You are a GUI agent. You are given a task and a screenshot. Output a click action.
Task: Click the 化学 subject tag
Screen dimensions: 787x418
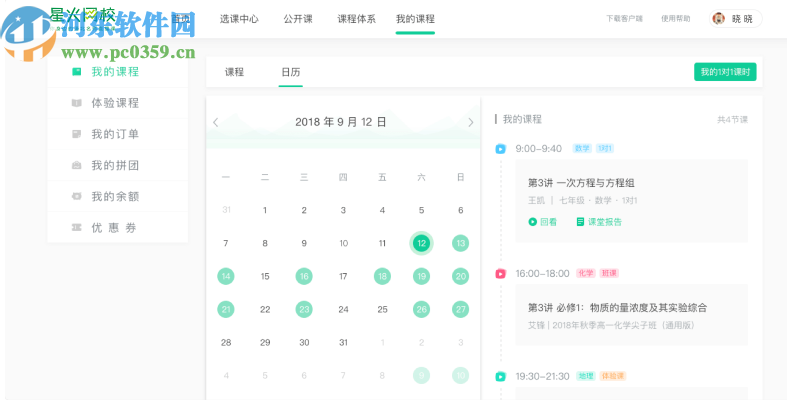[x=585, y=273]
